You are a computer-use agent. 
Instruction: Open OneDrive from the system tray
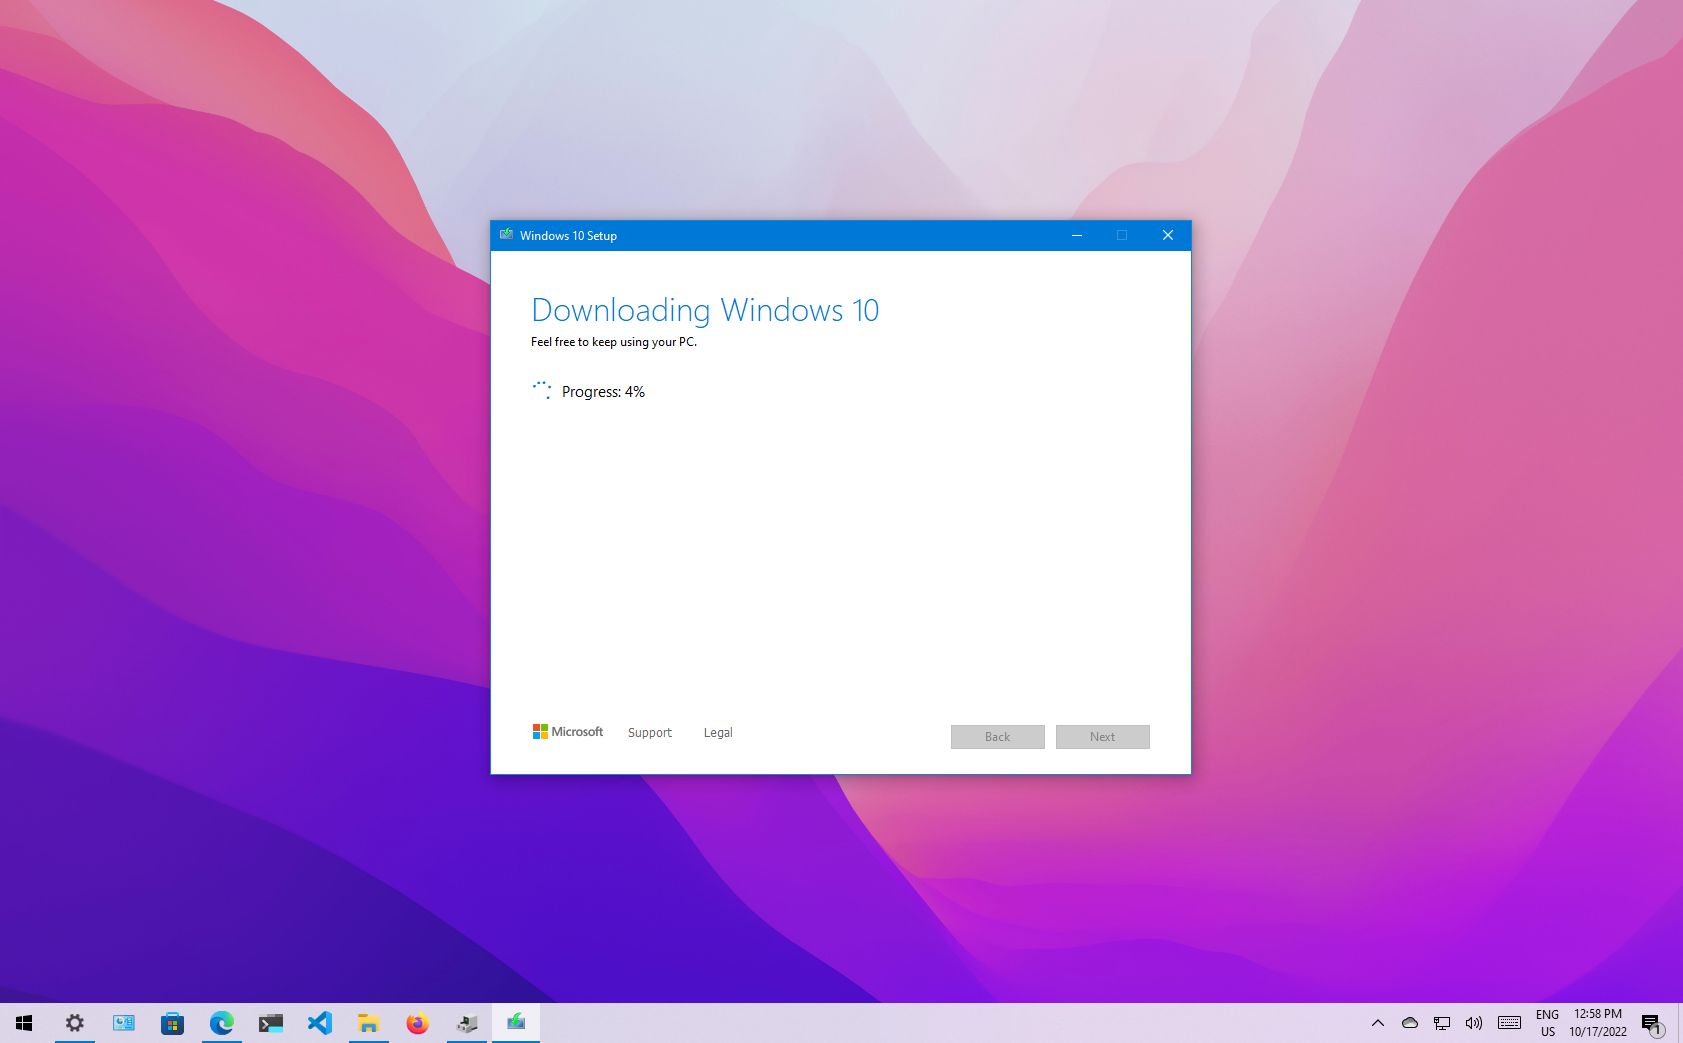coord(1409,1022)
